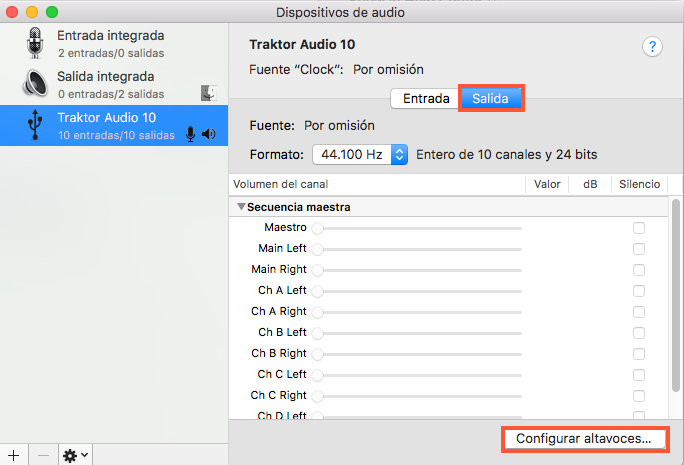The width and height of the screenshot is (684, 465).
Task: Select Salida integrada device
Action: pos(114,84)
